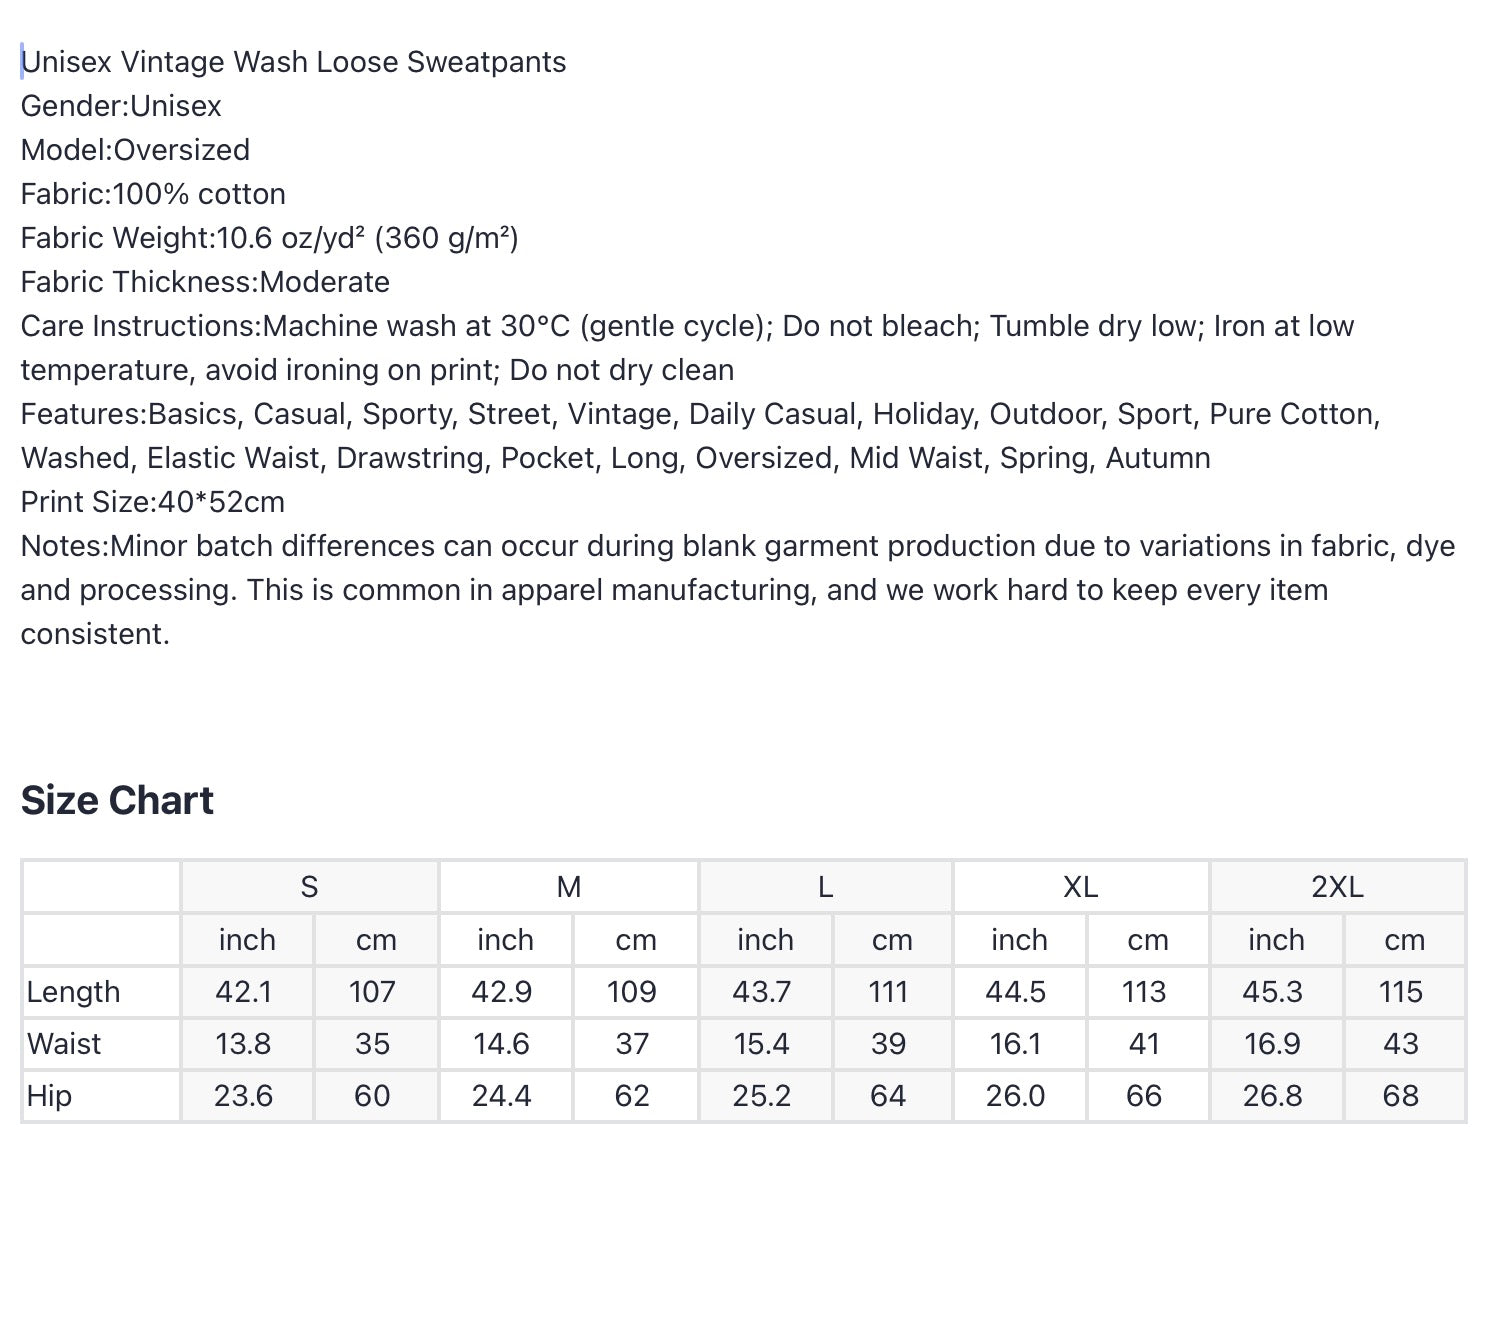1488x1339 pixels.
Task: Click the Gender:Unisex line
Action: (x=121, y=106)
